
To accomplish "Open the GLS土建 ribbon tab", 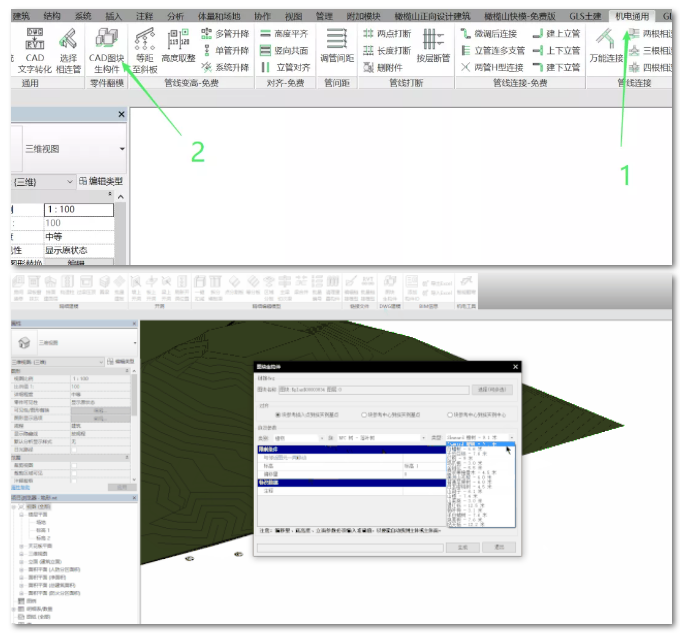I will [x=585, y=16].
